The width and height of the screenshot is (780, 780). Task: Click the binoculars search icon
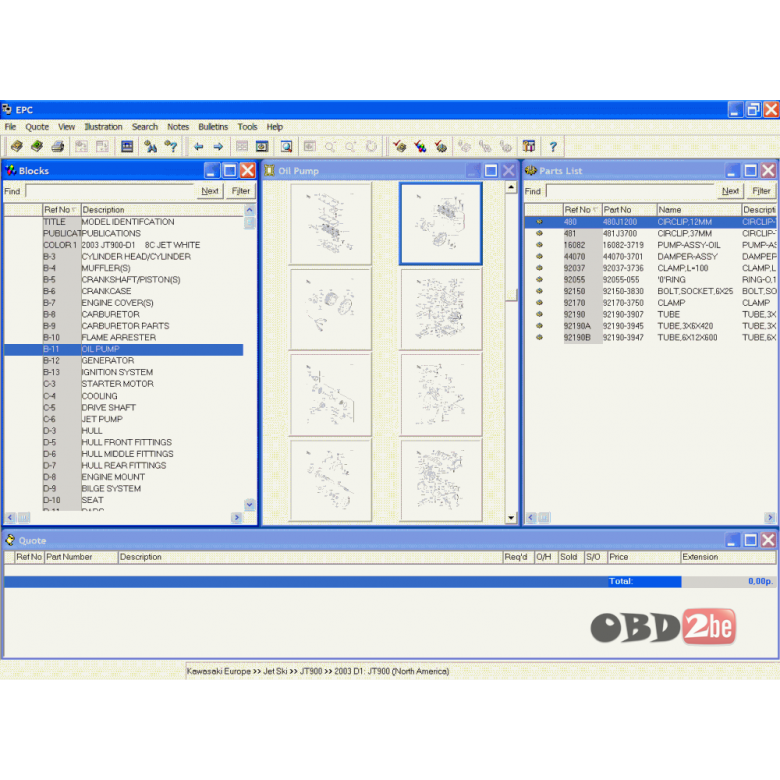click(x=150, y=146)
